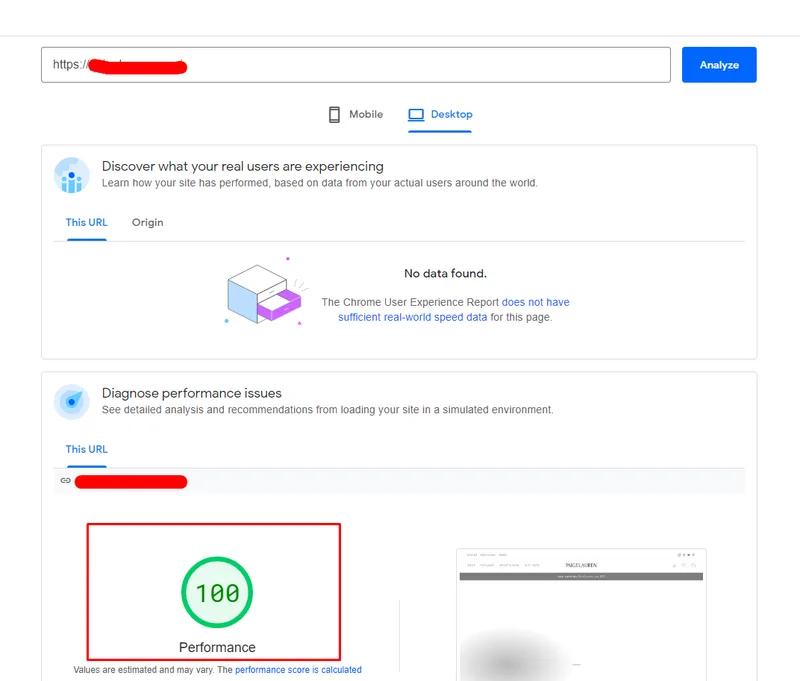Select This URL tab under real users section

click(86, 222)
